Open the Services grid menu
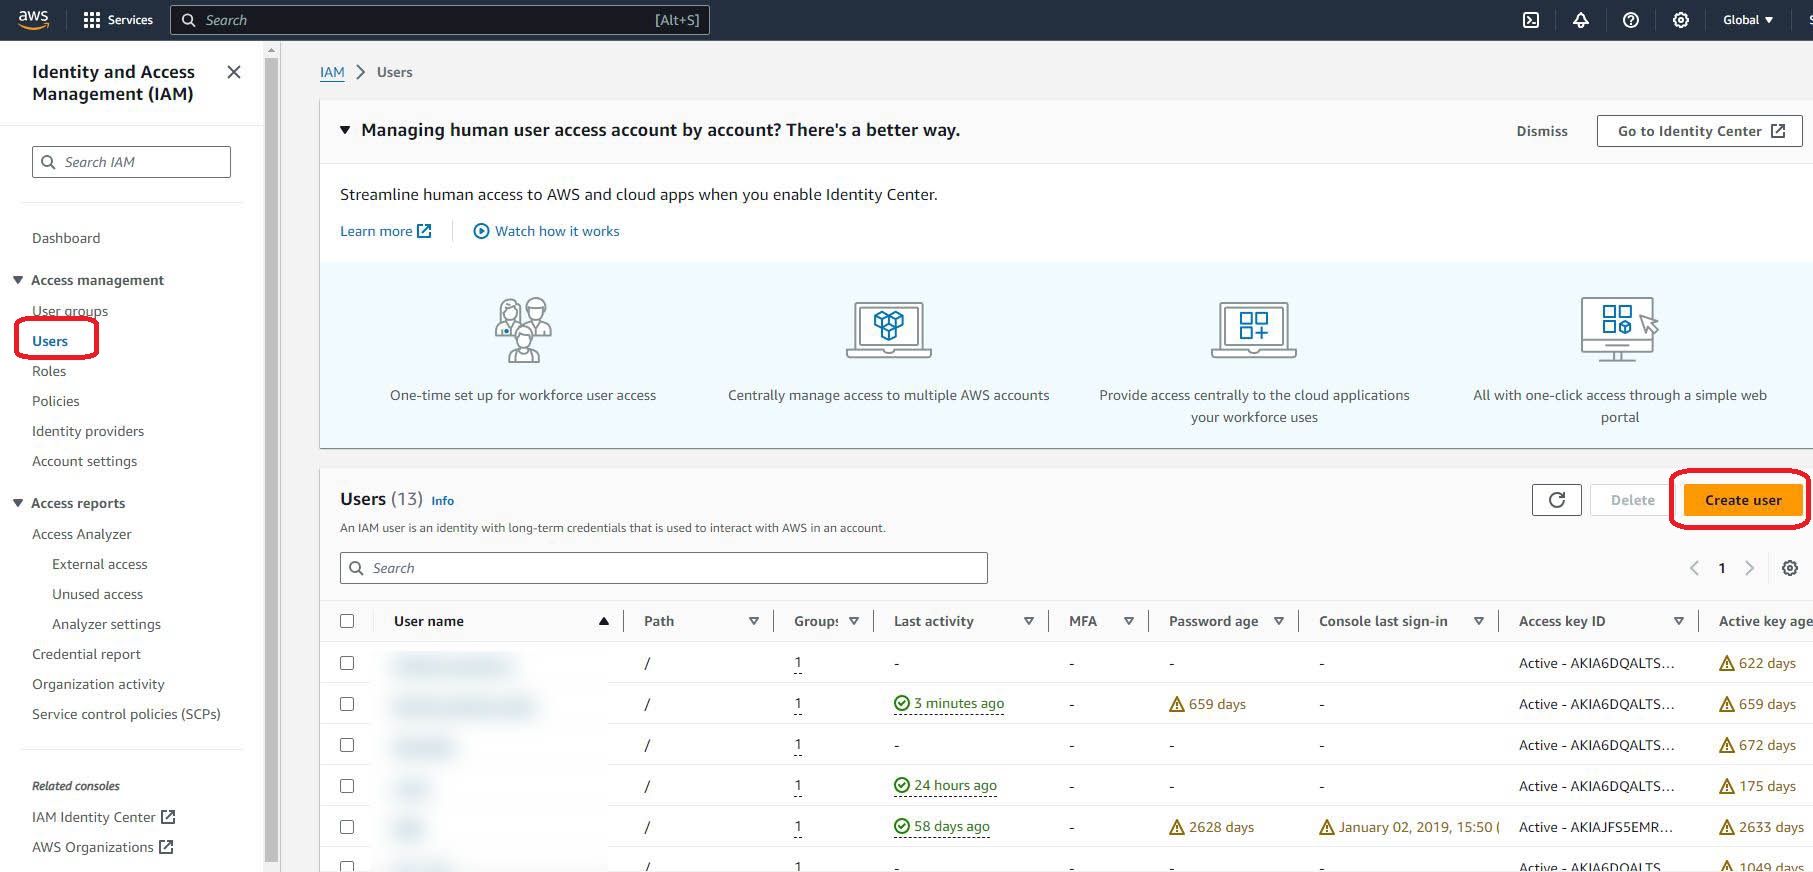The image size is (1813, 872). pyautogui.click(x=118, y=20)
